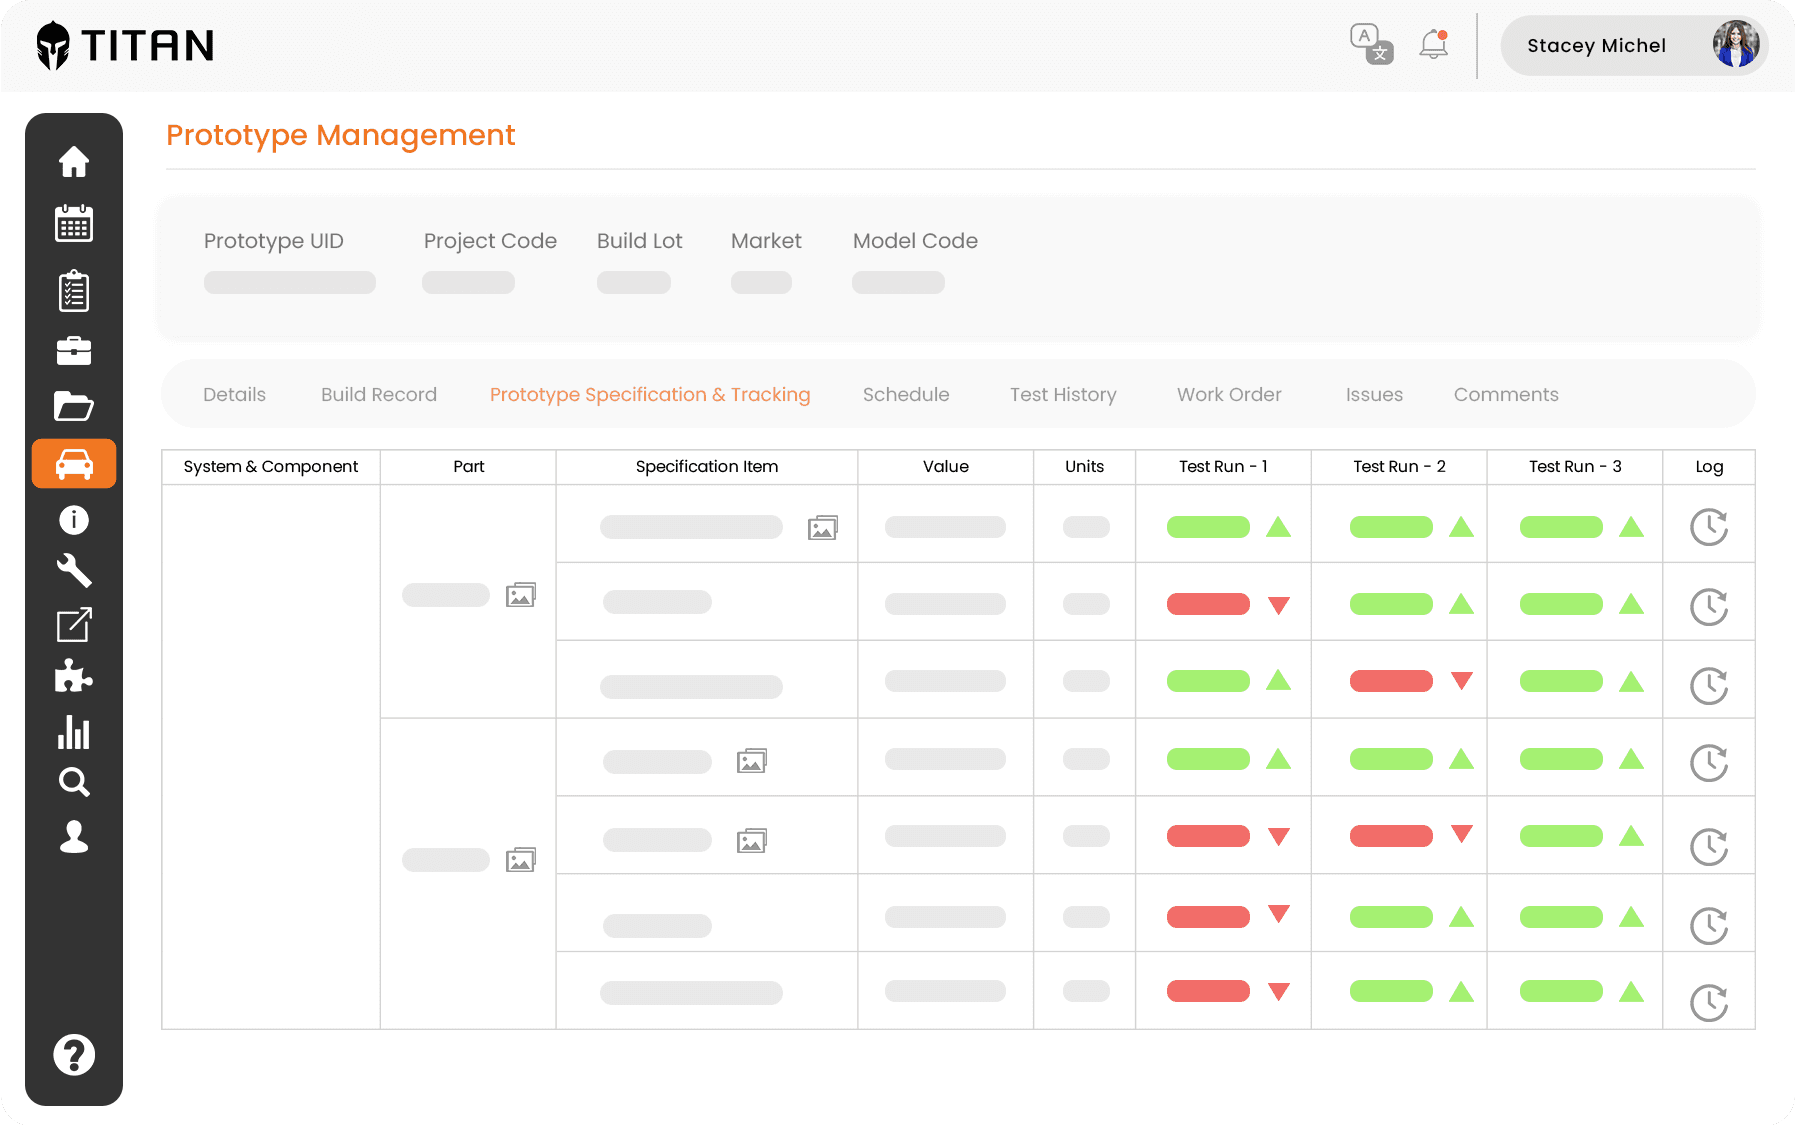Image resolution: width=1796 pixels, height=1125 pixels.
Task: Open the first Test Run 1 history log
Action: click(x=1709, y=526)
